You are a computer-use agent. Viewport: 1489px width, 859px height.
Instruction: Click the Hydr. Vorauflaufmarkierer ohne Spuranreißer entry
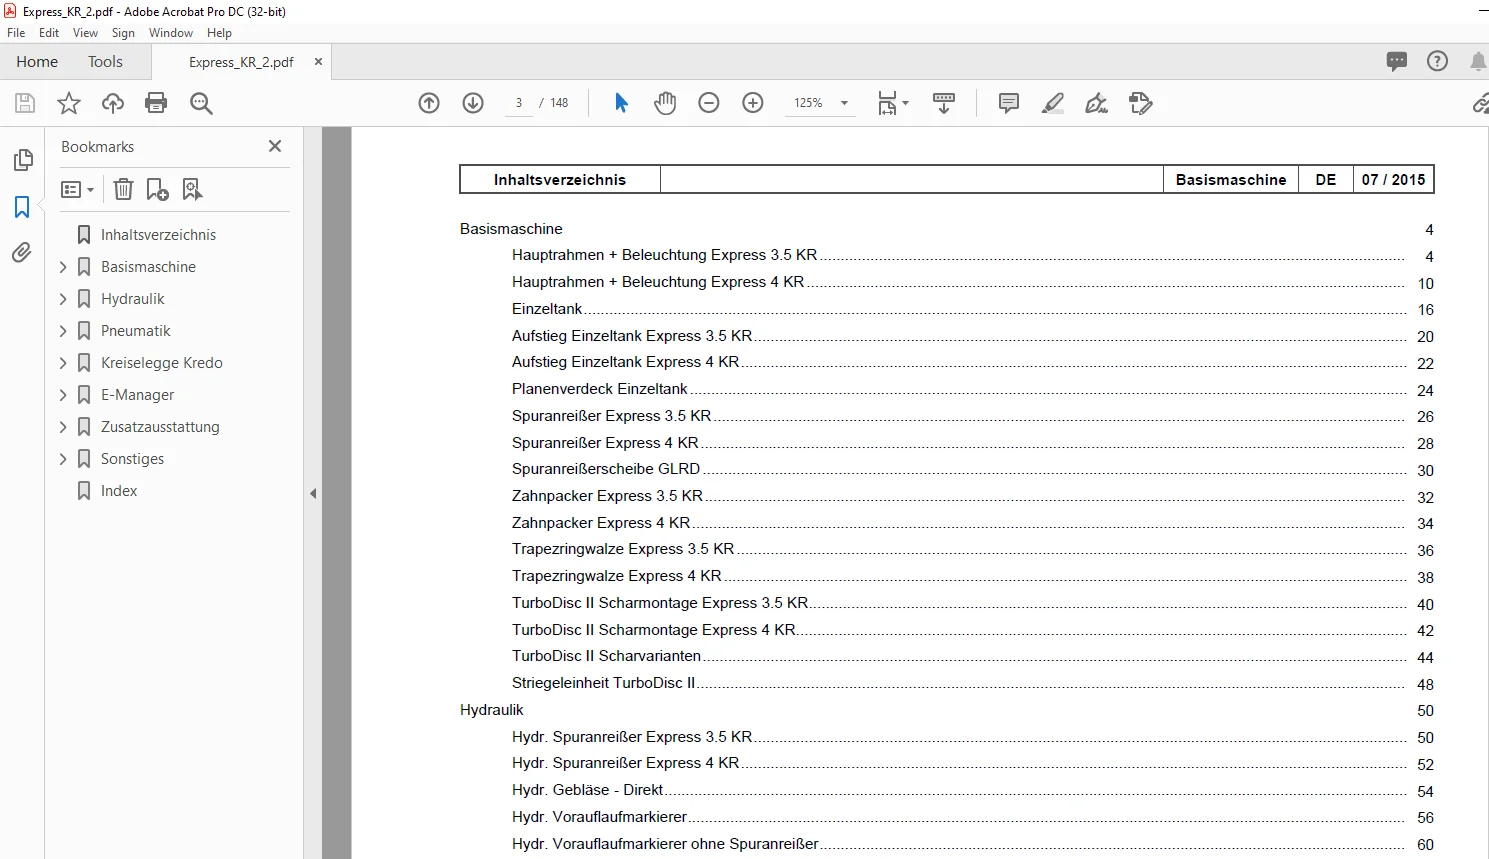click(665, 844)
